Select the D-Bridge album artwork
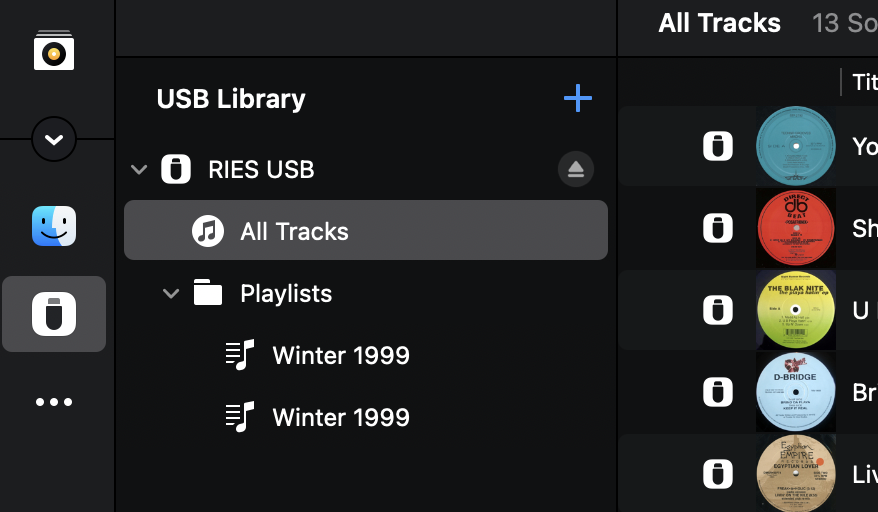 796,392
